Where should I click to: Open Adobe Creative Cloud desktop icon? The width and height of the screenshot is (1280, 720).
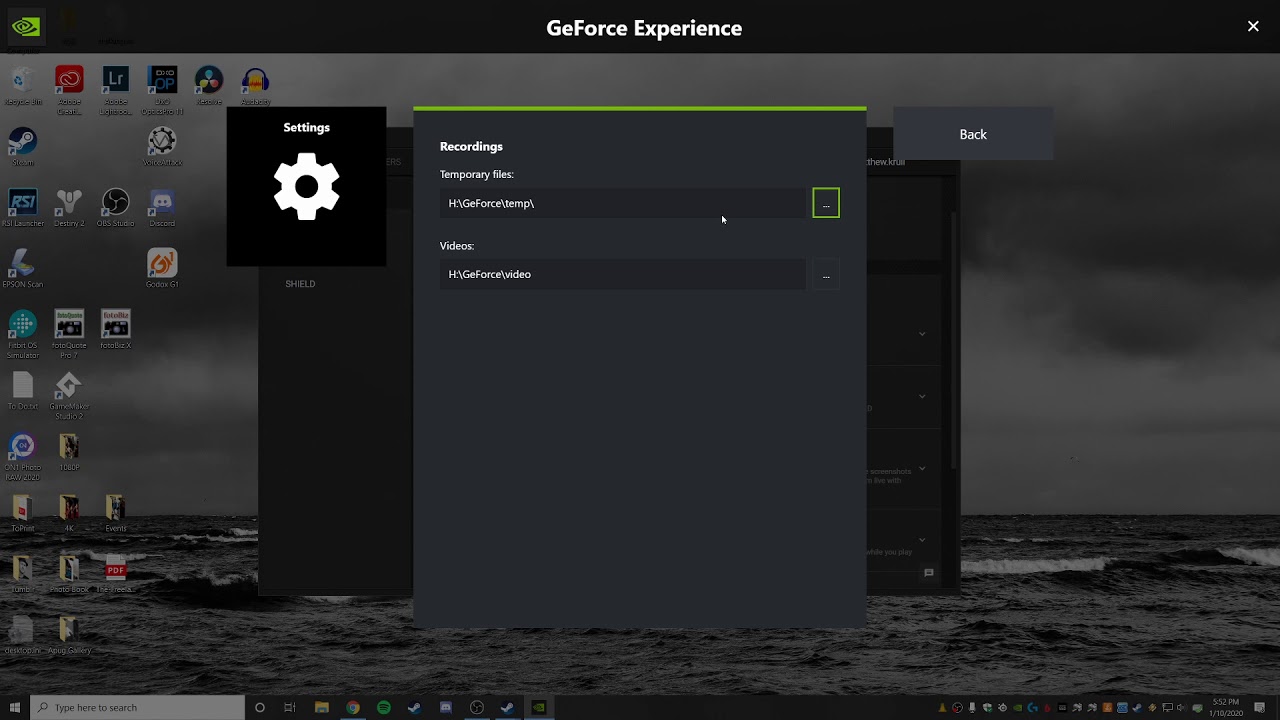69,90
